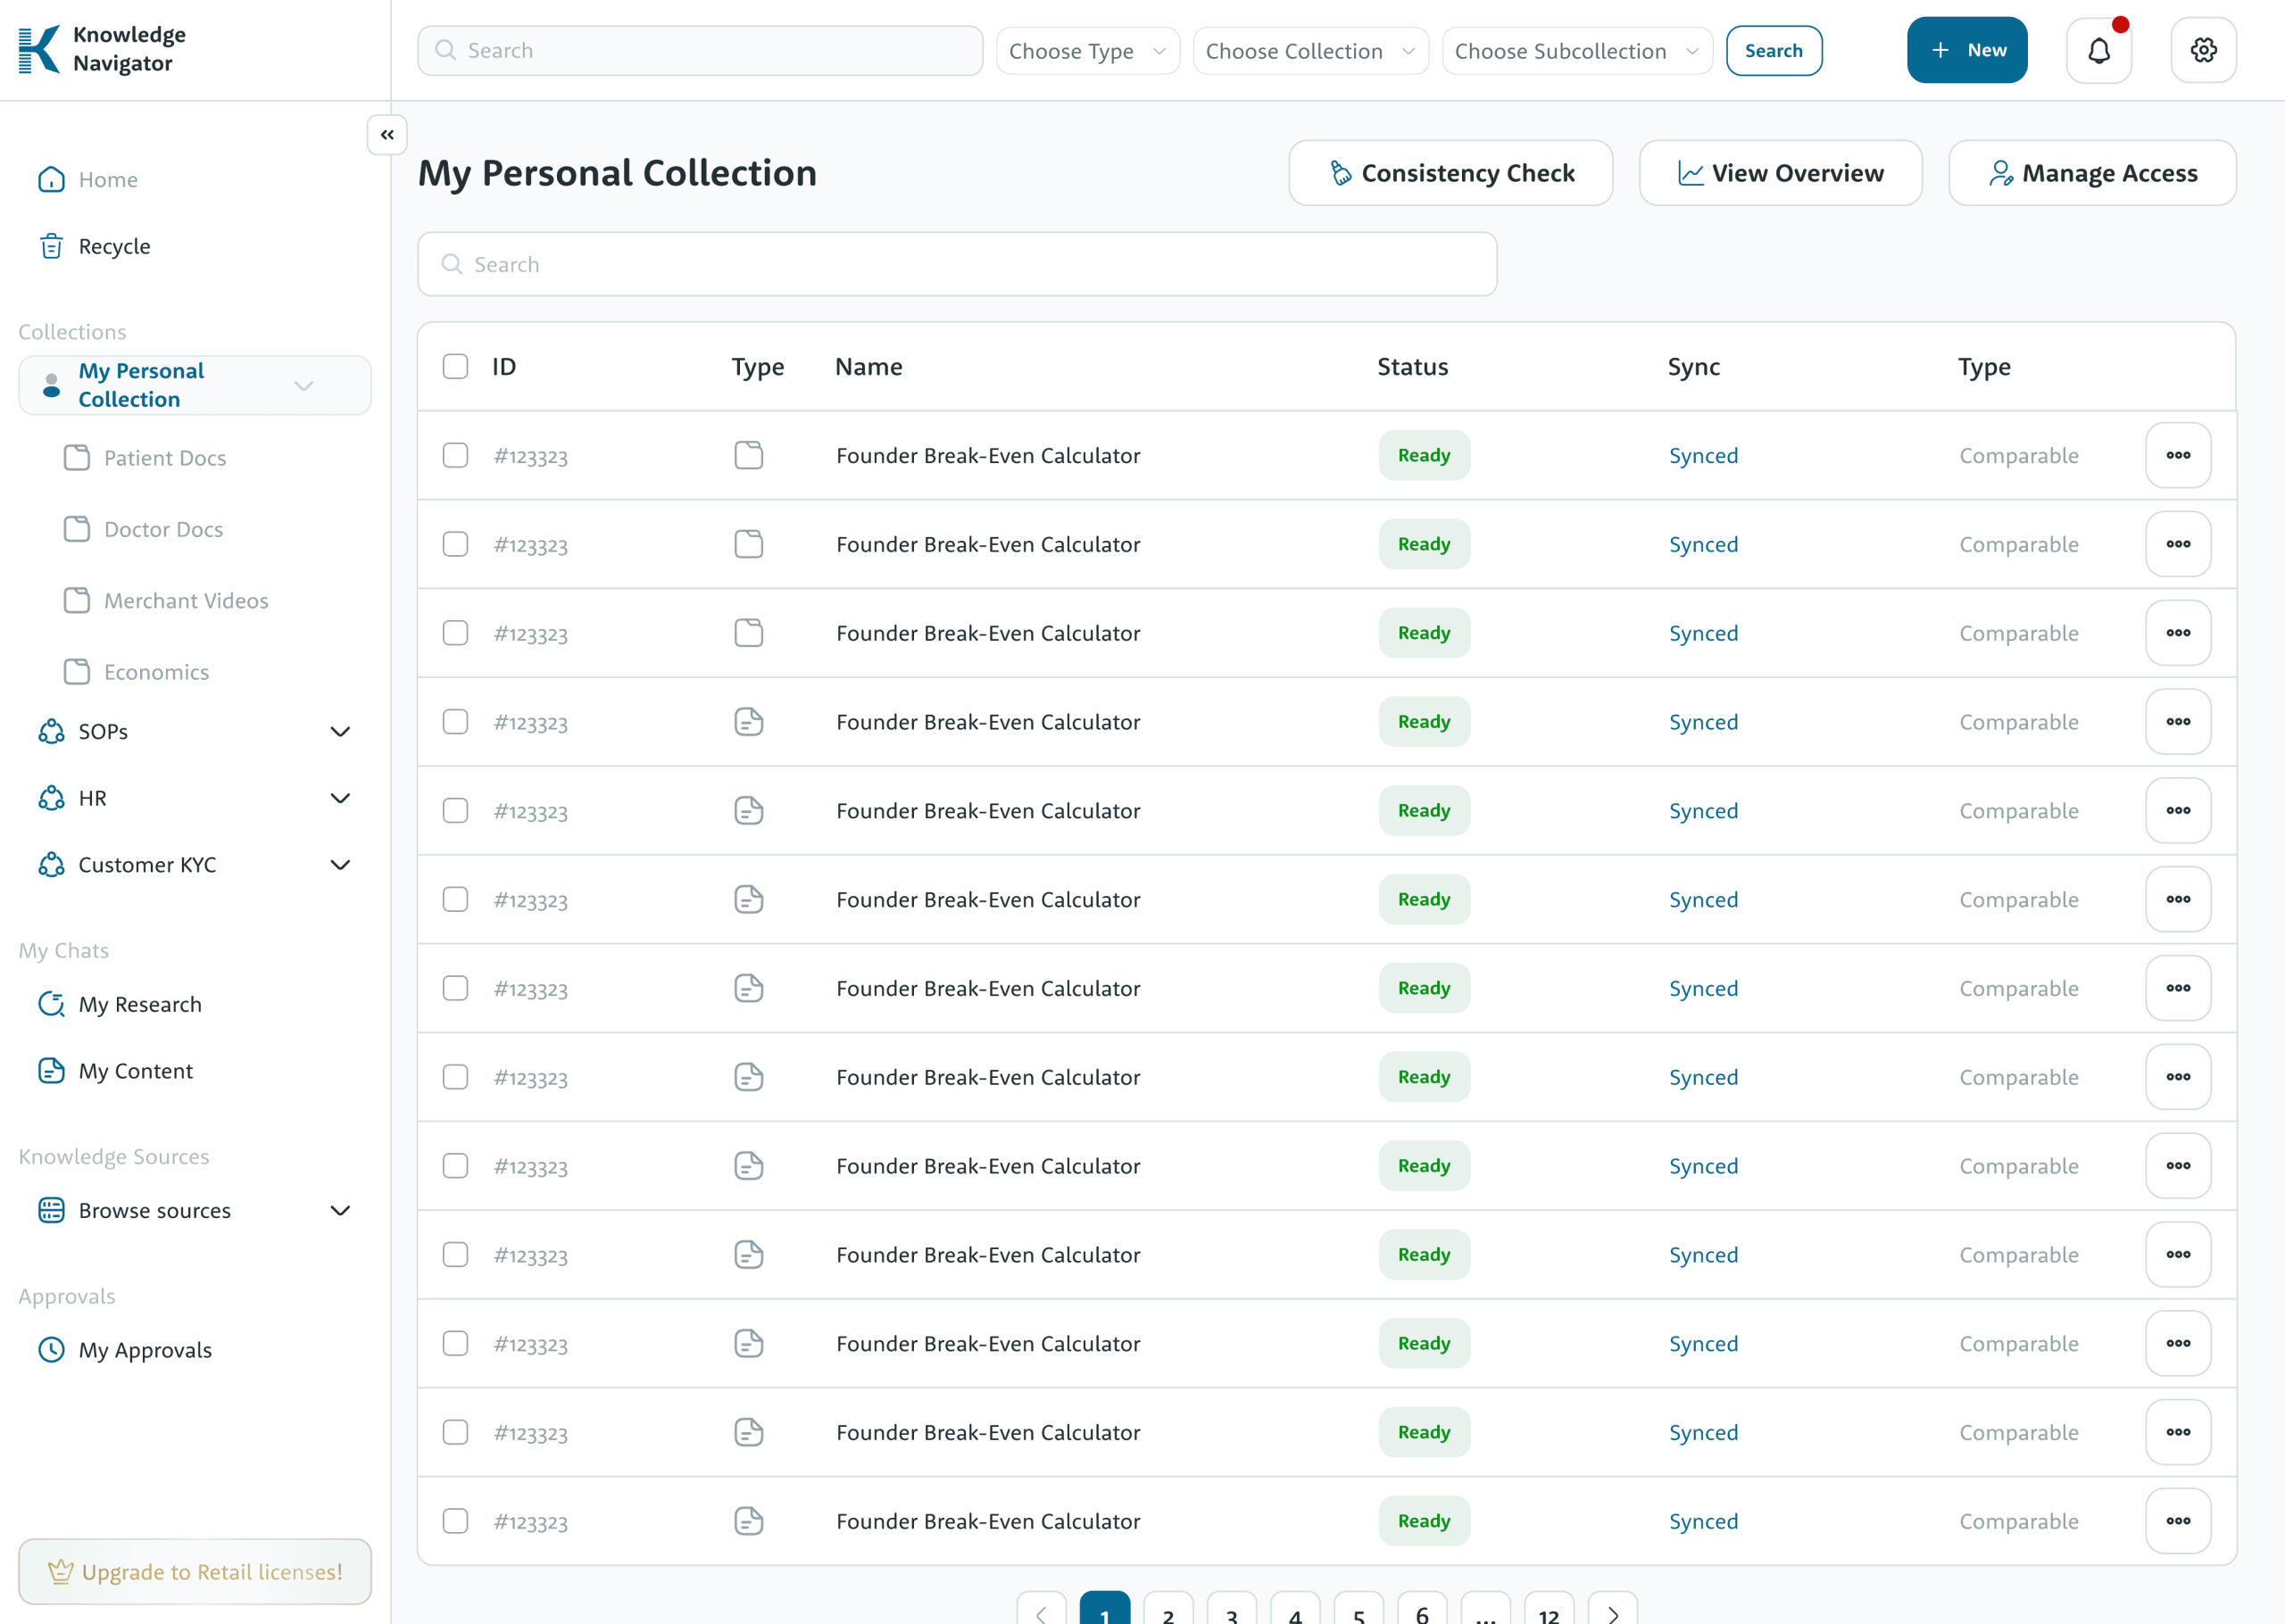This screenshot has width=2285, height=1624.
Task: Open the Knowledge Navigator logo
Action: pyautogui.click(x=40, y=50)
